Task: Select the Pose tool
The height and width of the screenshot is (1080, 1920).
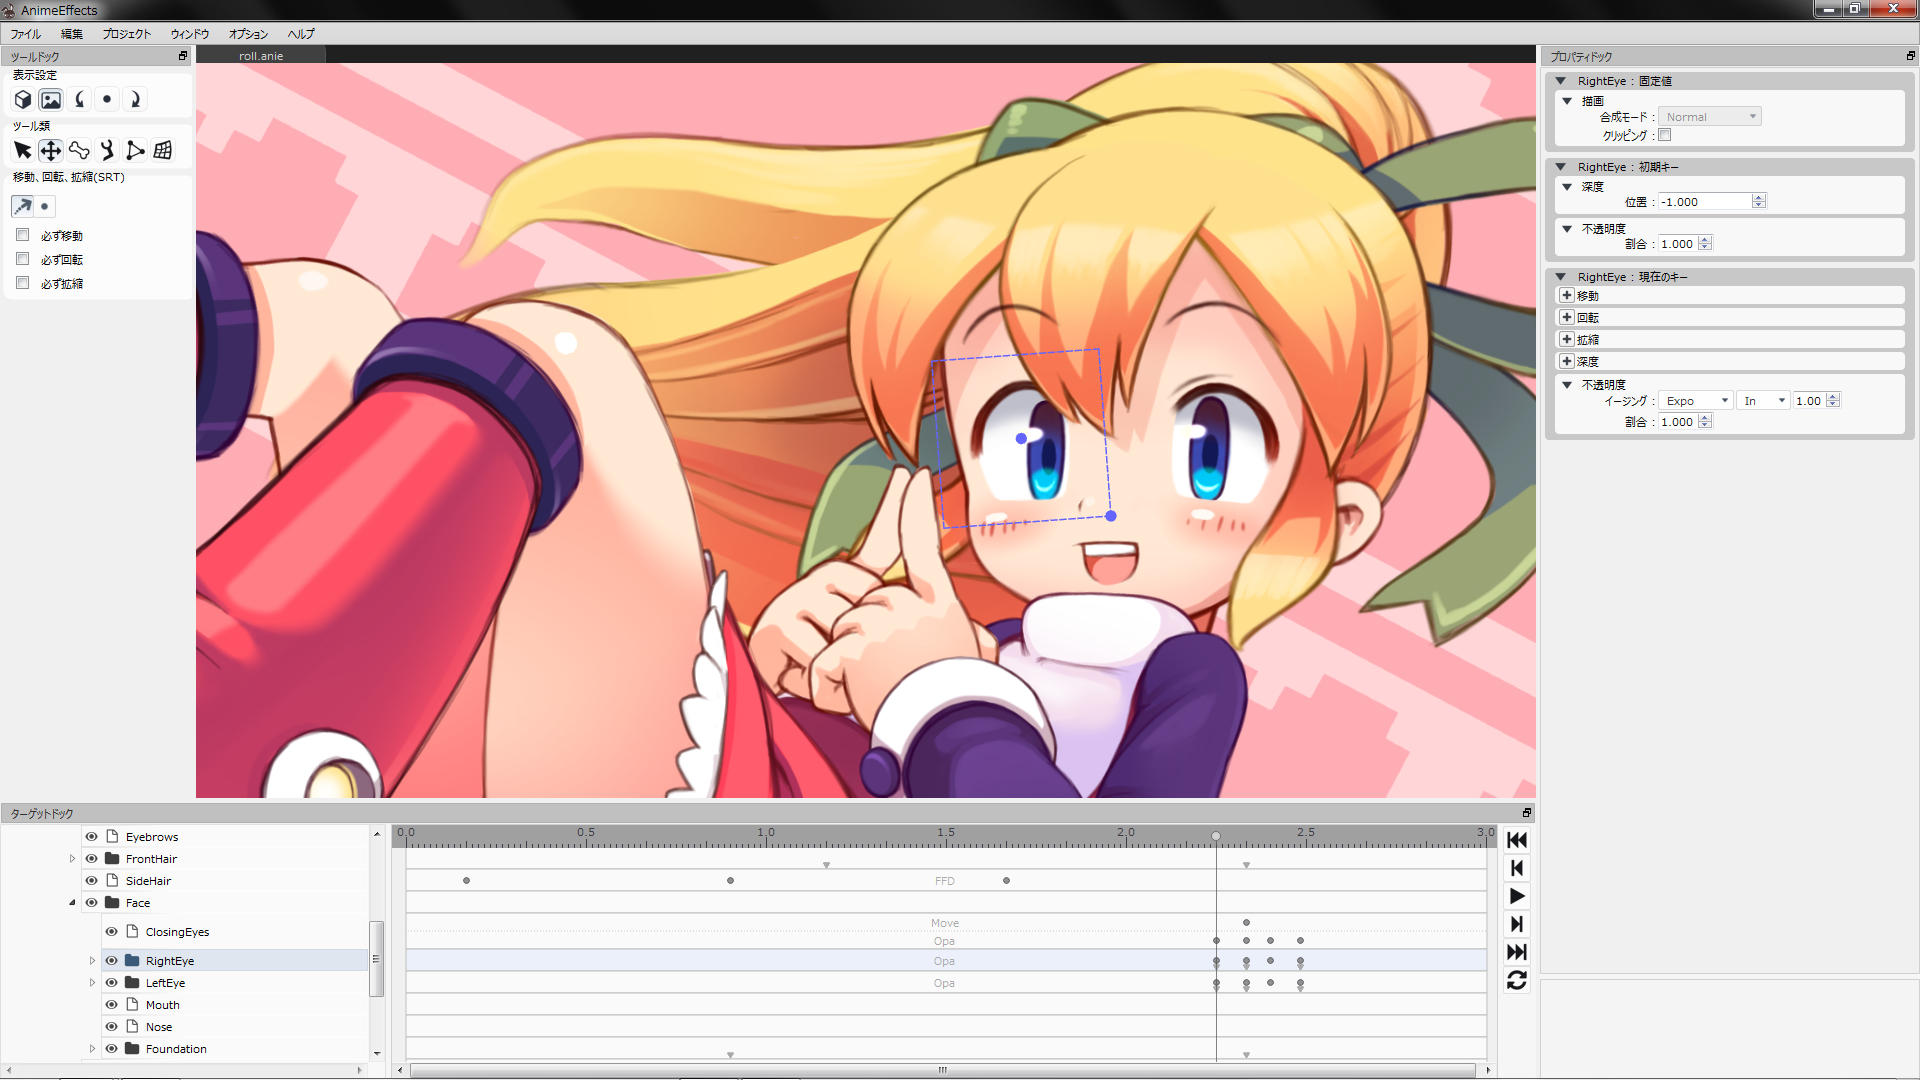Action: click(x=107, y=150)
